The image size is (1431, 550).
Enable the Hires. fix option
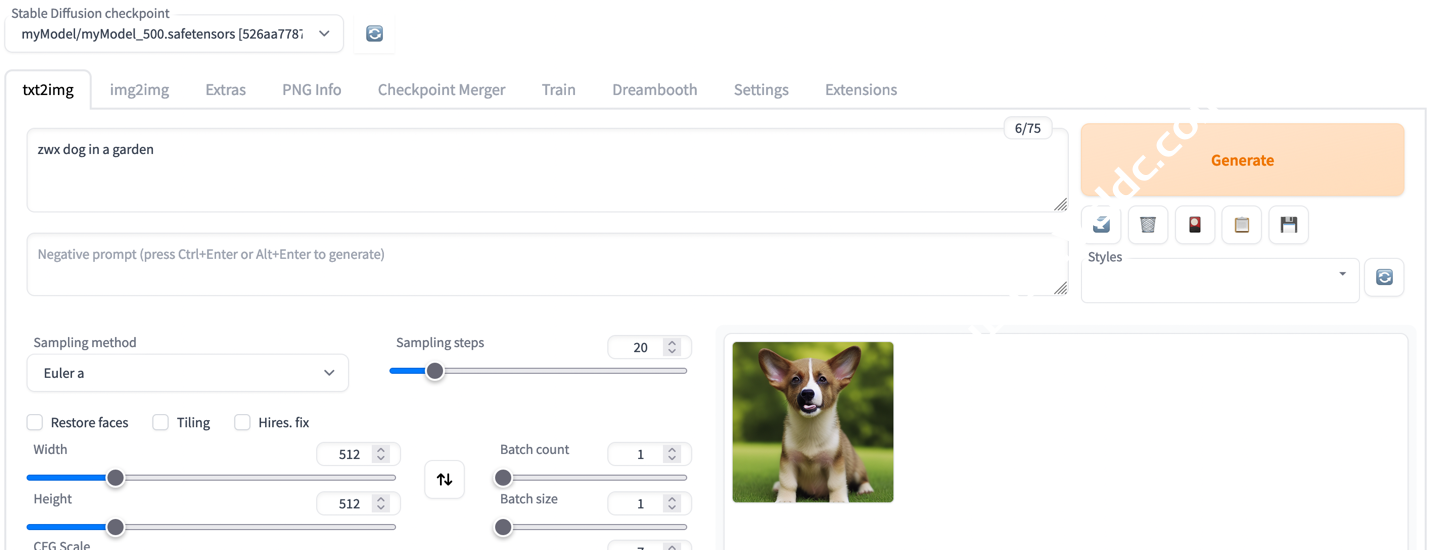coord(242,422)
